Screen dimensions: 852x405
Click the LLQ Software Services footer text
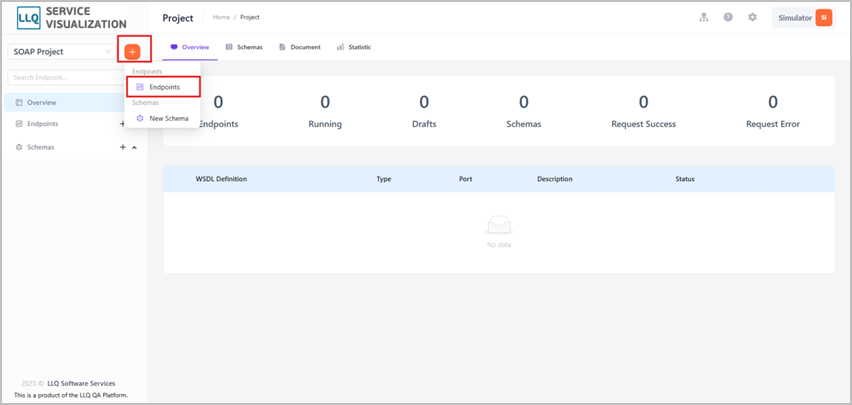(81, 383)
